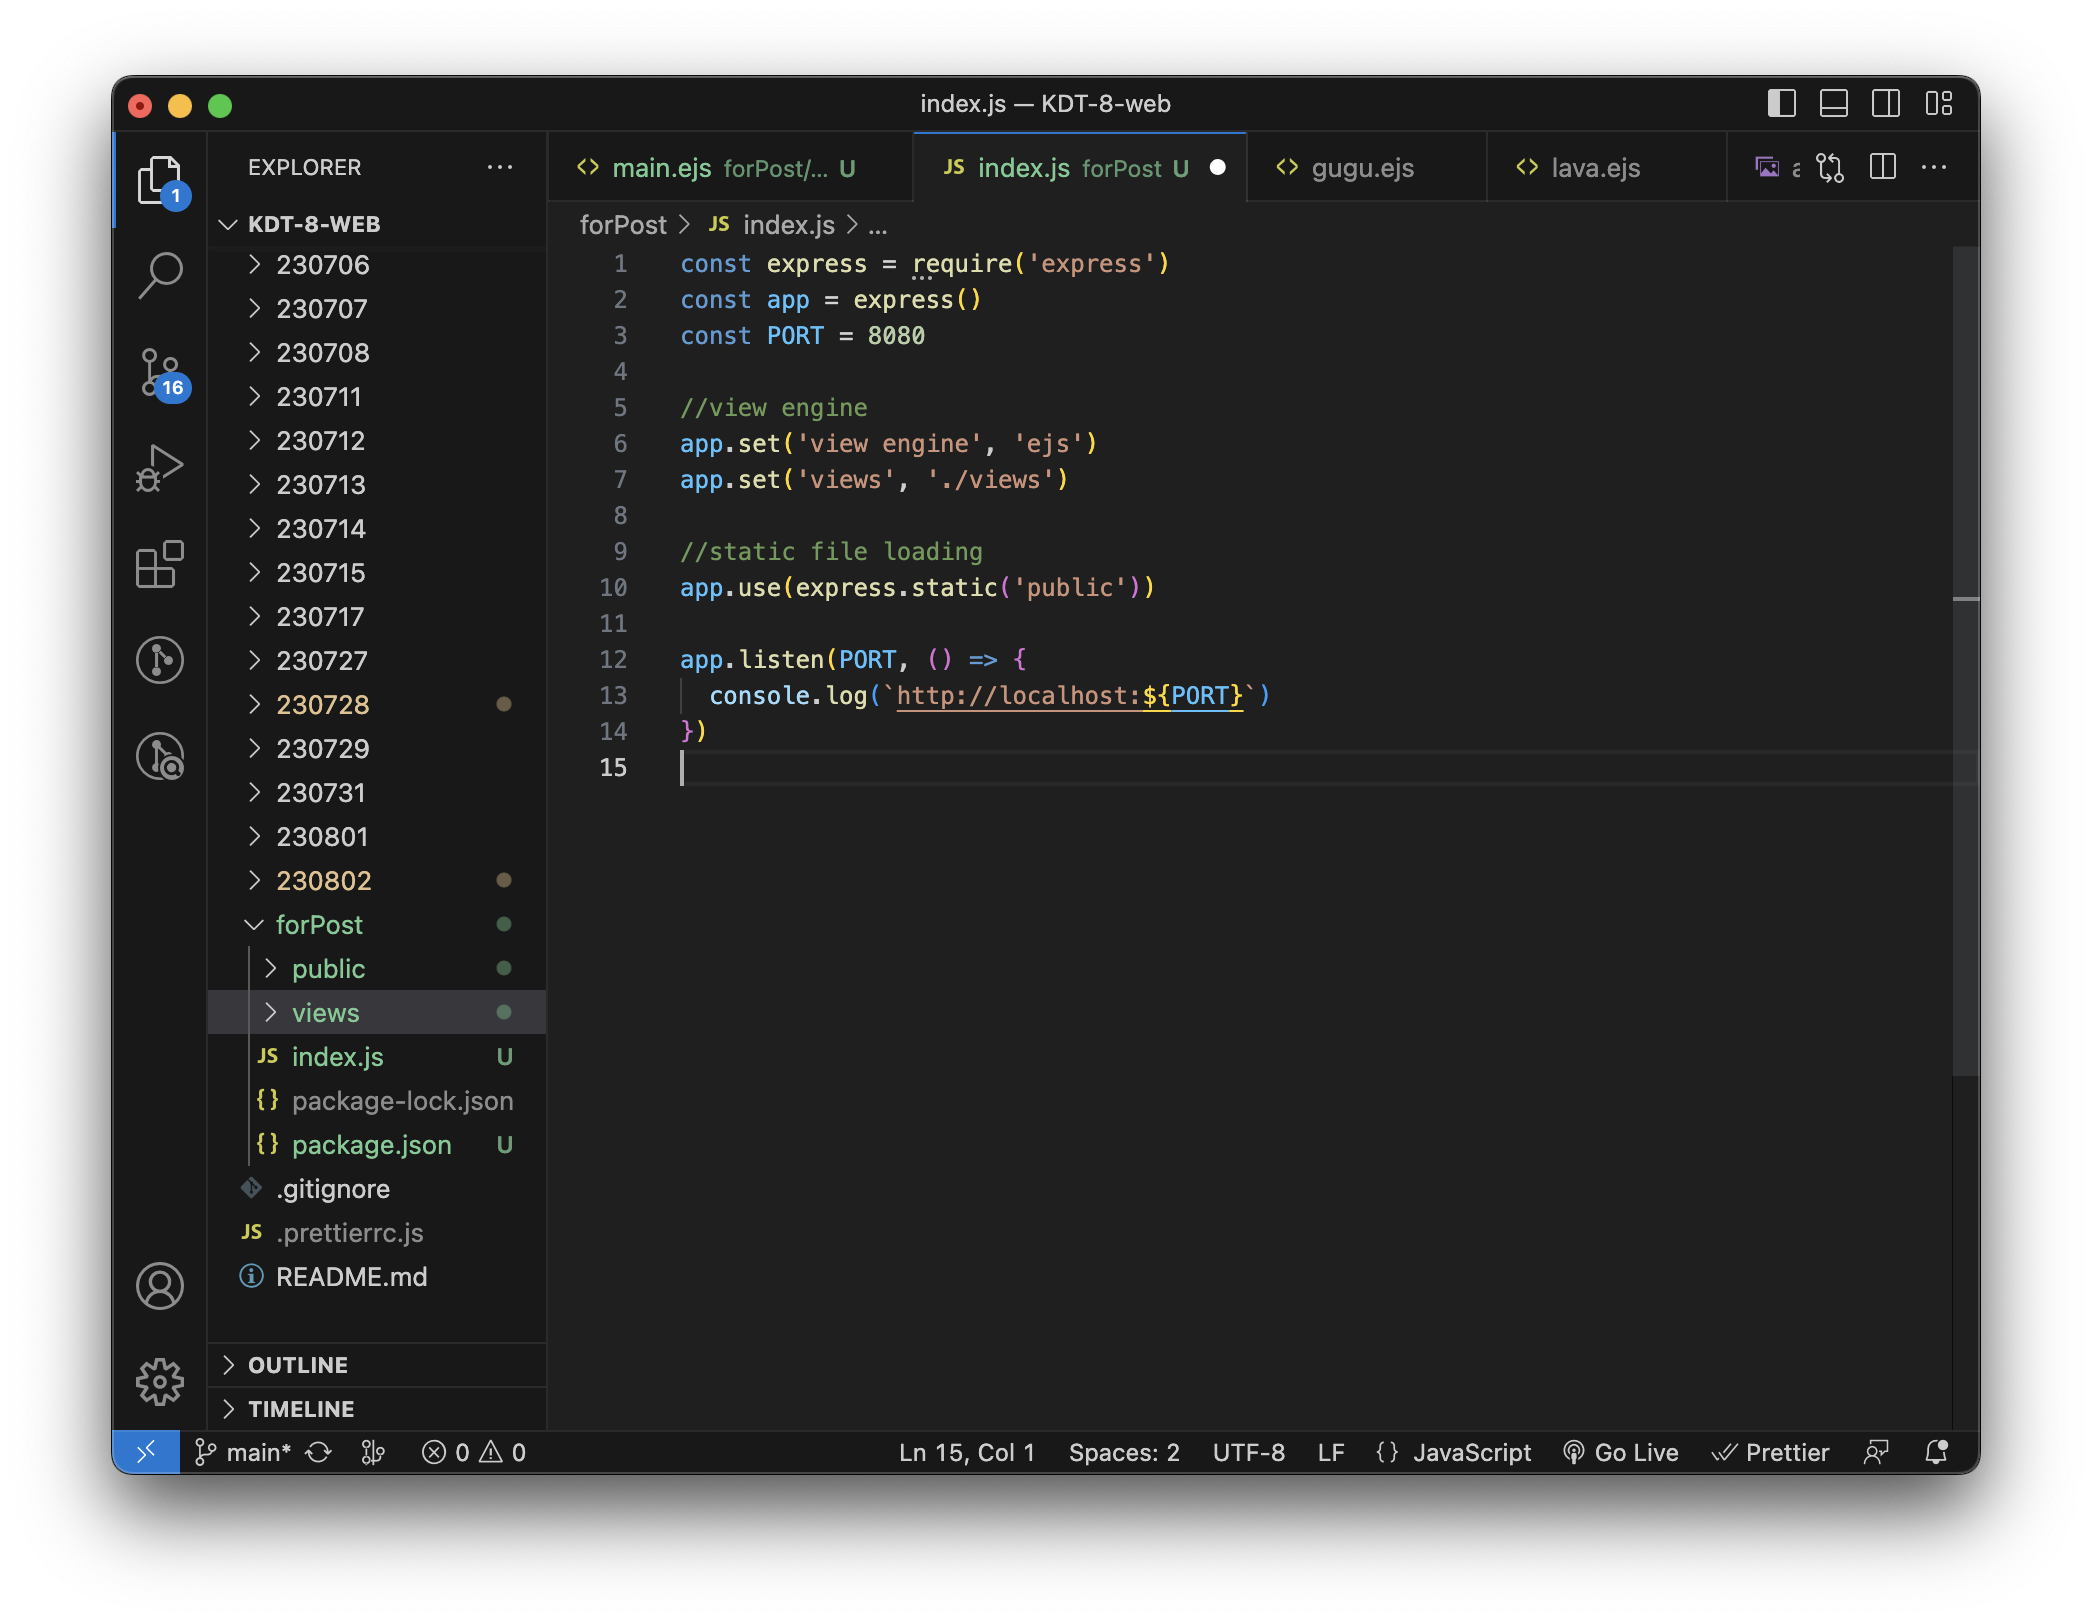Click Ln 15, Col 1 status
Viewport: 2092px width, 1622px height.
tap(966, 1452)
